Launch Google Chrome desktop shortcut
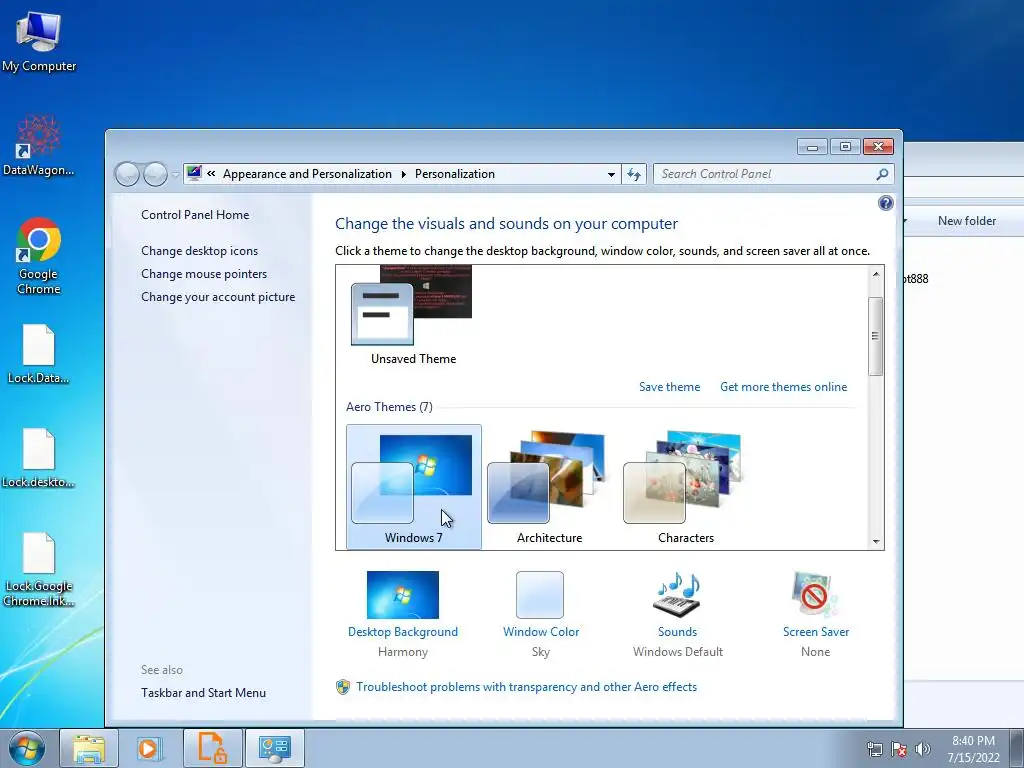This screenshot has height=768, width=1024. (39, 255)
